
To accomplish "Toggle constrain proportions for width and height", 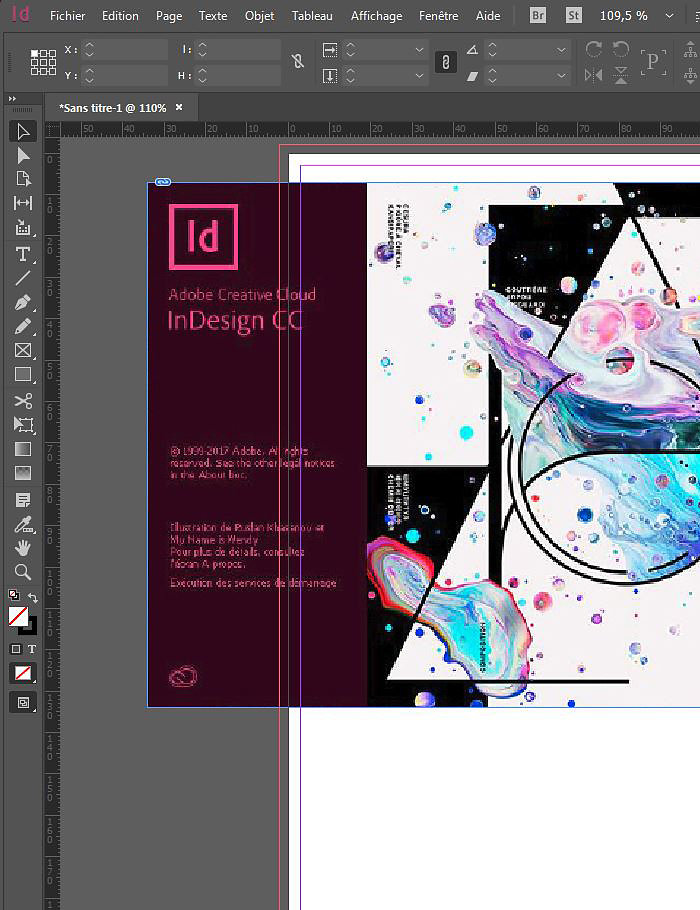I will (298, 62).
